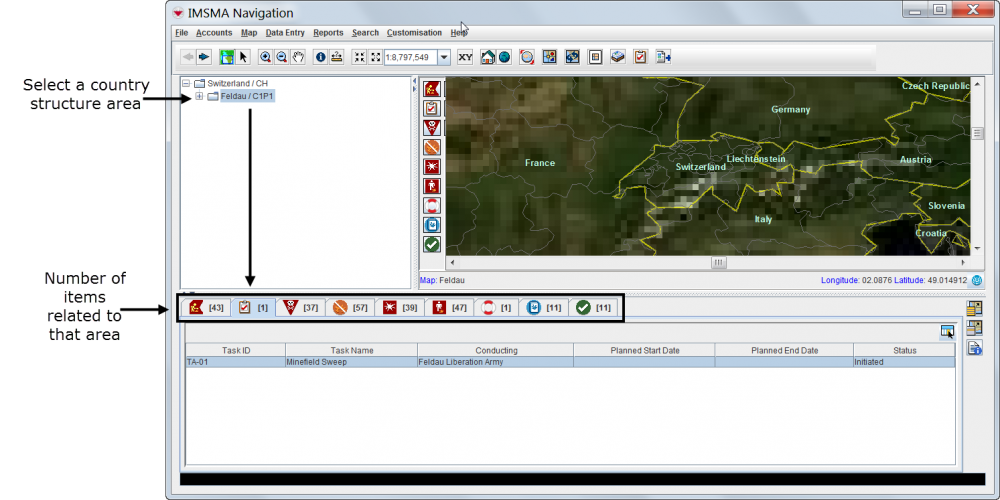
Task: Click the zoom in magnifier tool
Action: tap(266, 57)
